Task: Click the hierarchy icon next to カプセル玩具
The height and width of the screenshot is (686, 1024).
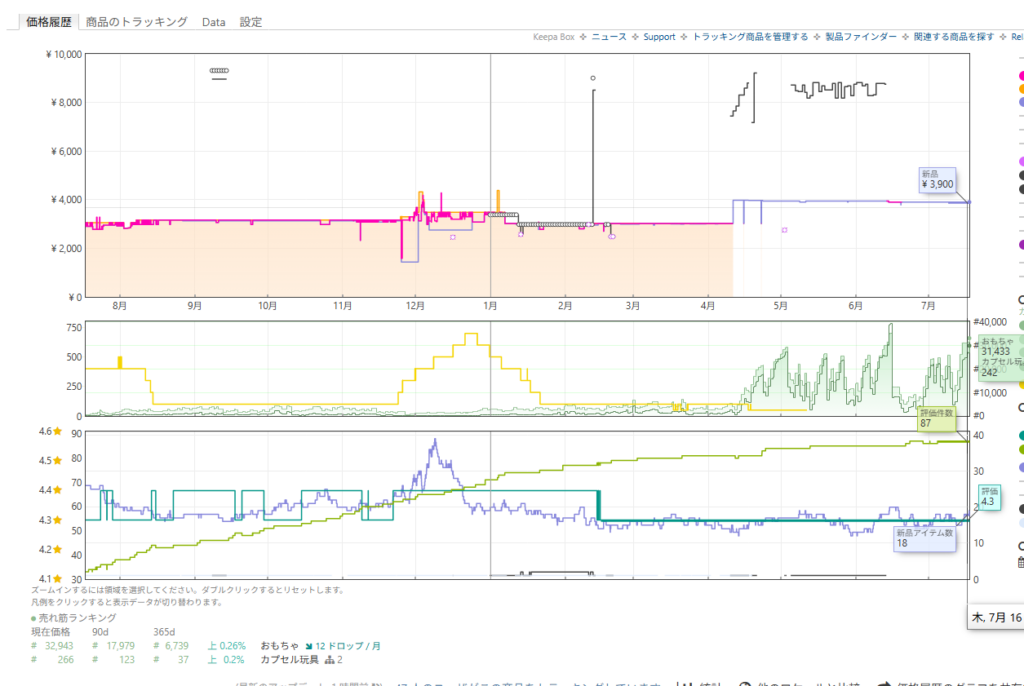Action: click(x=329, y=660)
